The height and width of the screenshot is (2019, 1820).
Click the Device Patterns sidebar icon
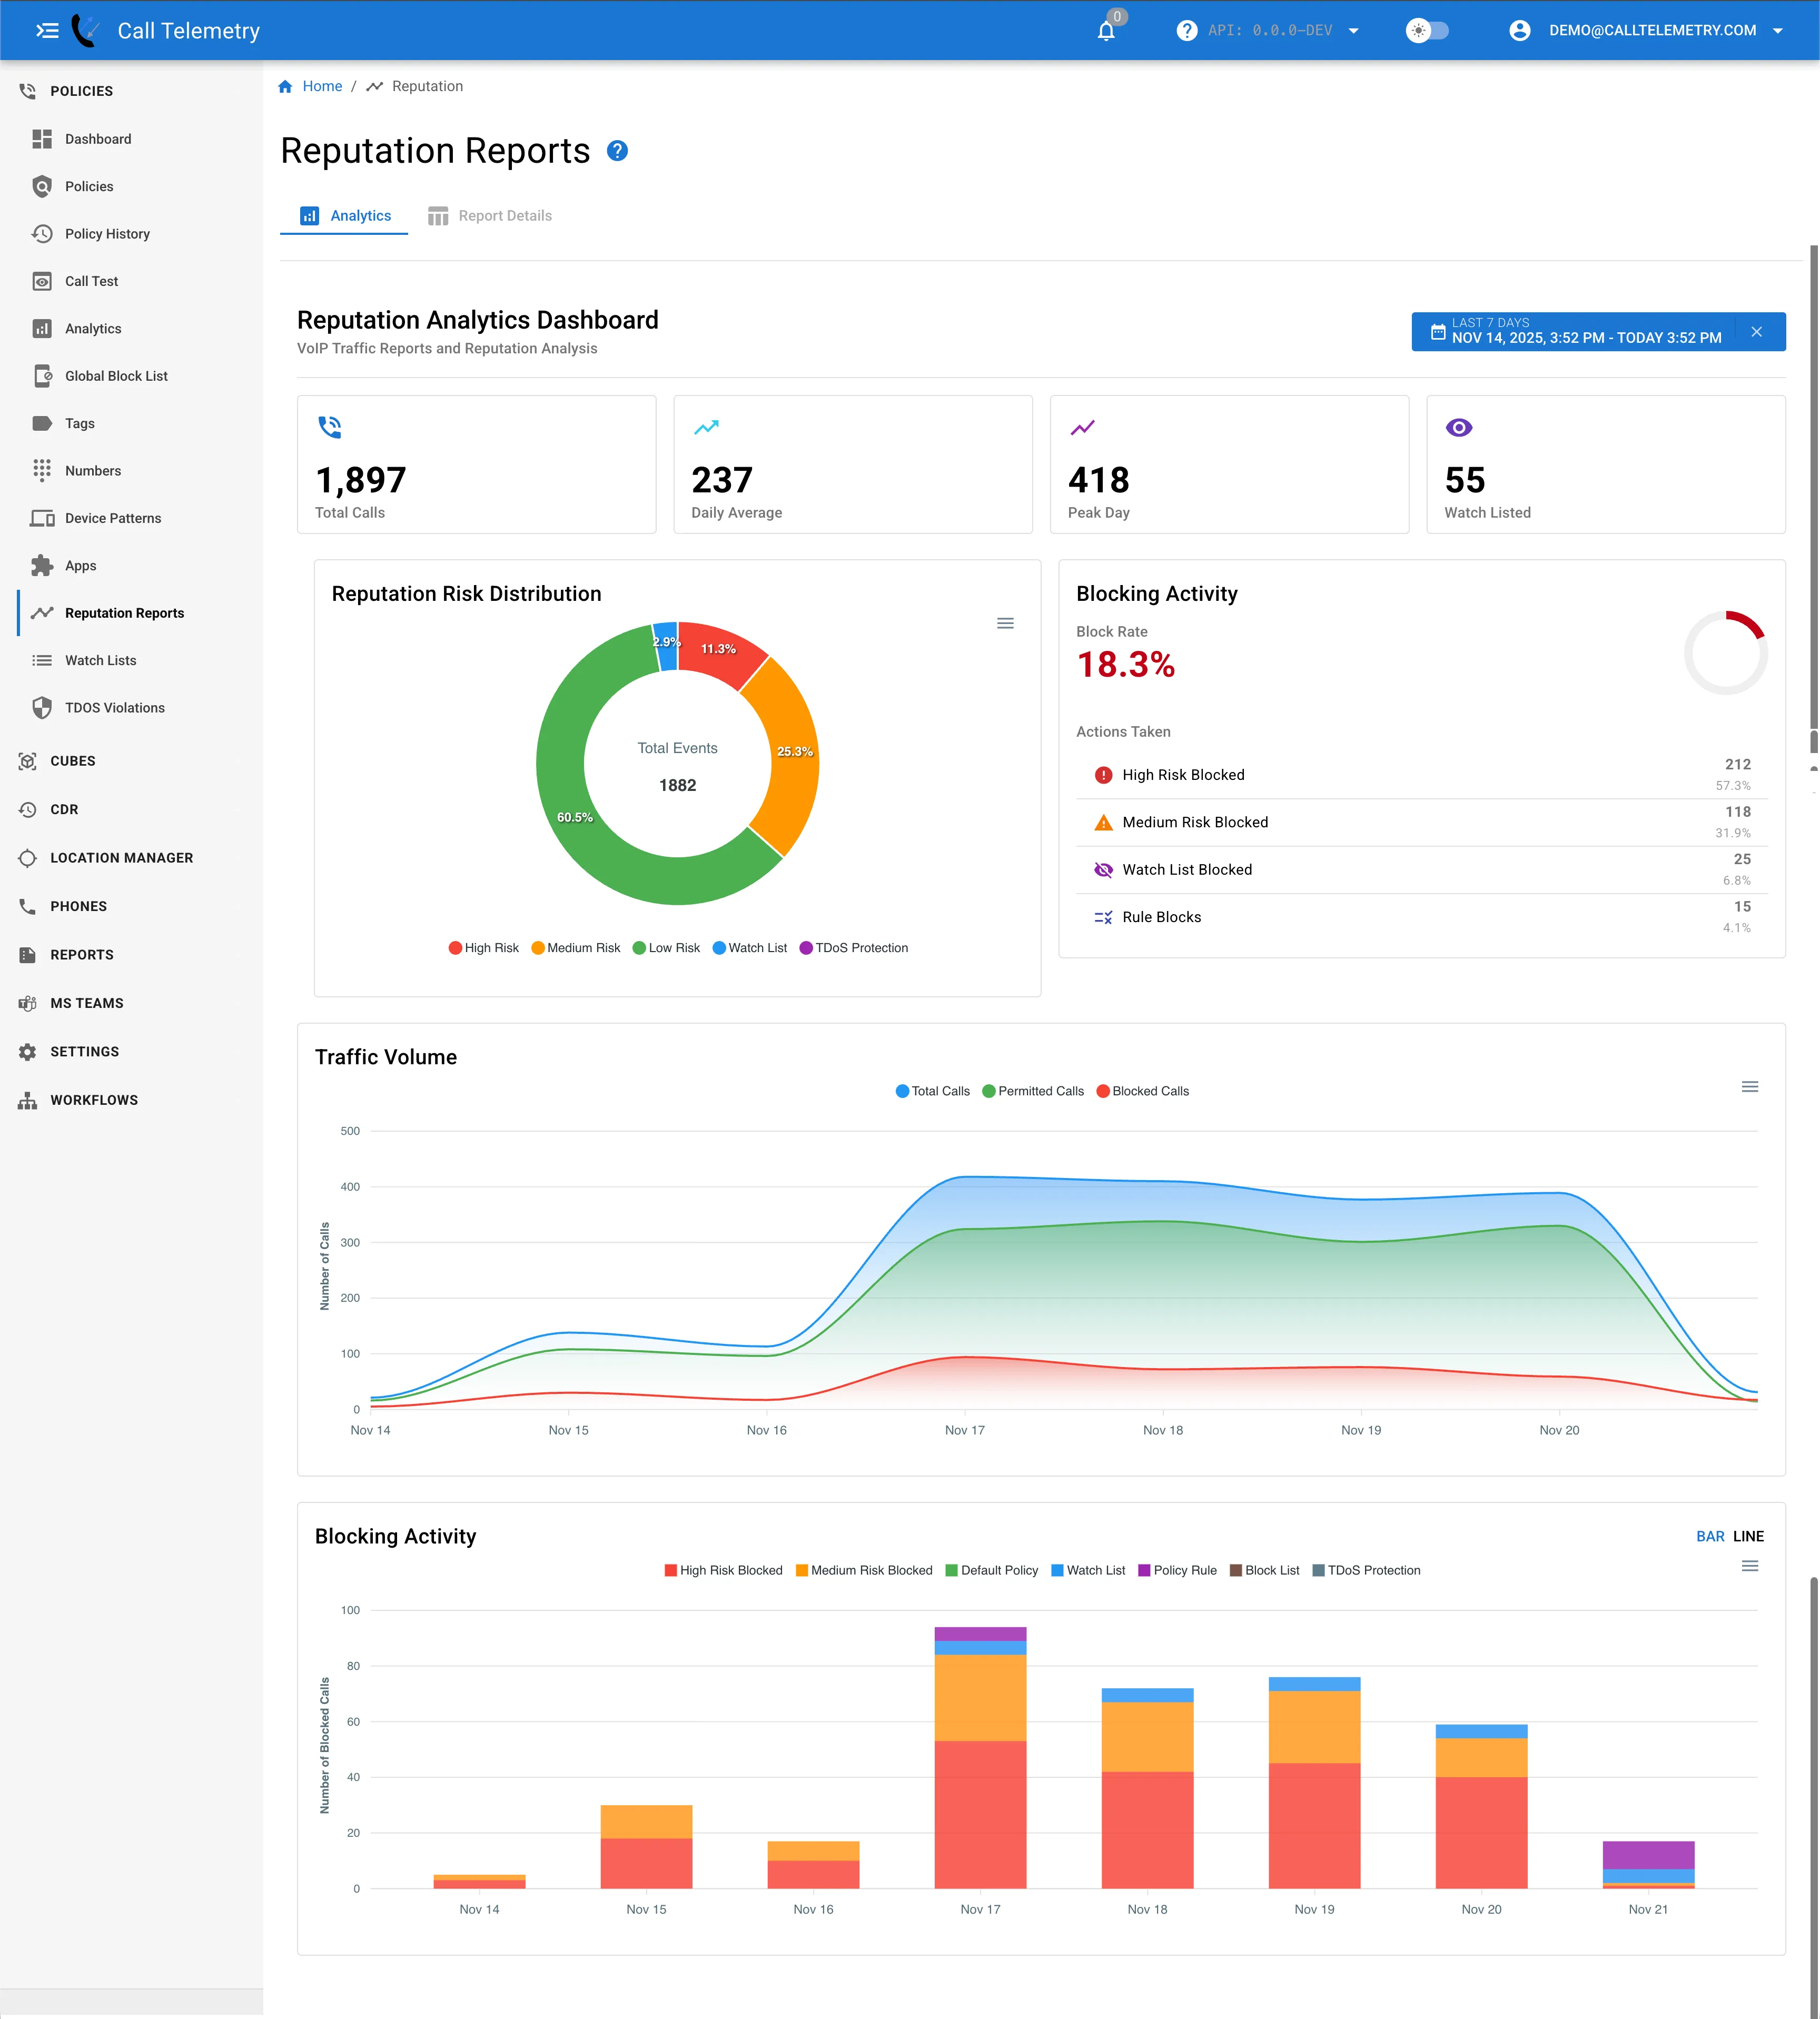click(x=42, y=518)
